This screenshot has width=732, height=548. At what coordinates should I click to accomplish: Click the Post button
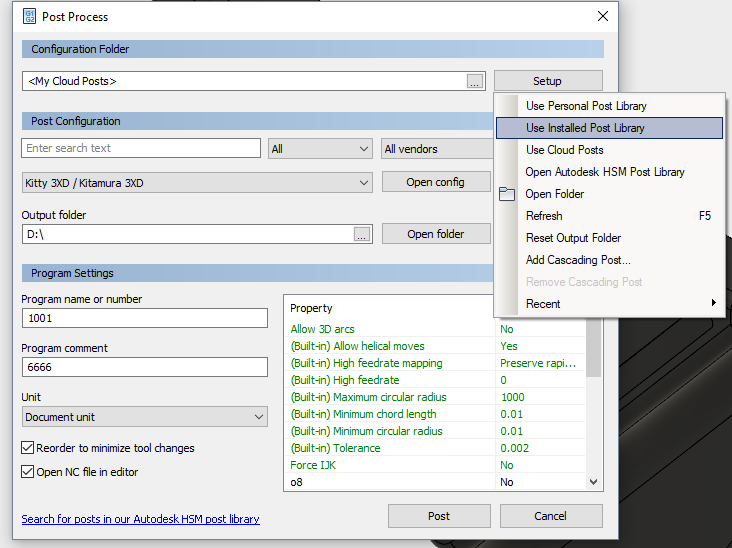[439, 516]
